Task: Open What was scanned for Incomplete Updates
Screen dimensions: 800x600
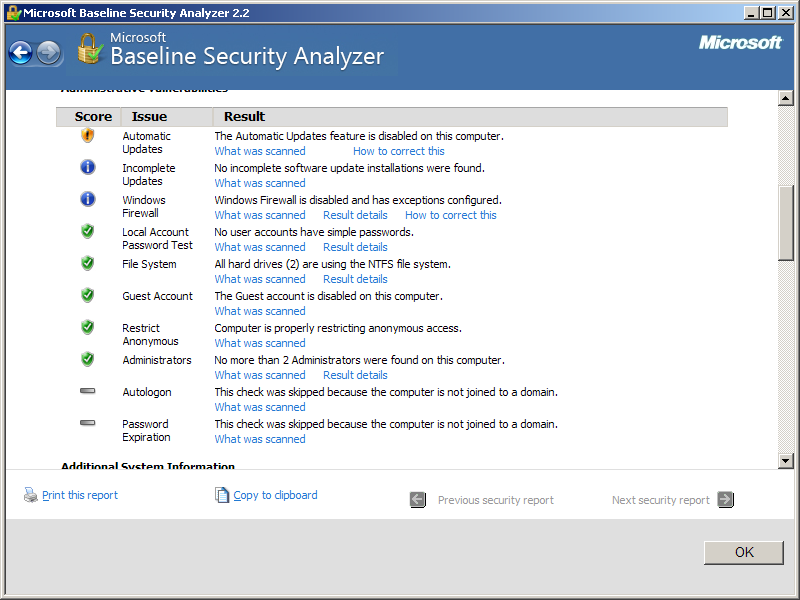Action: [x=260, y=183]
